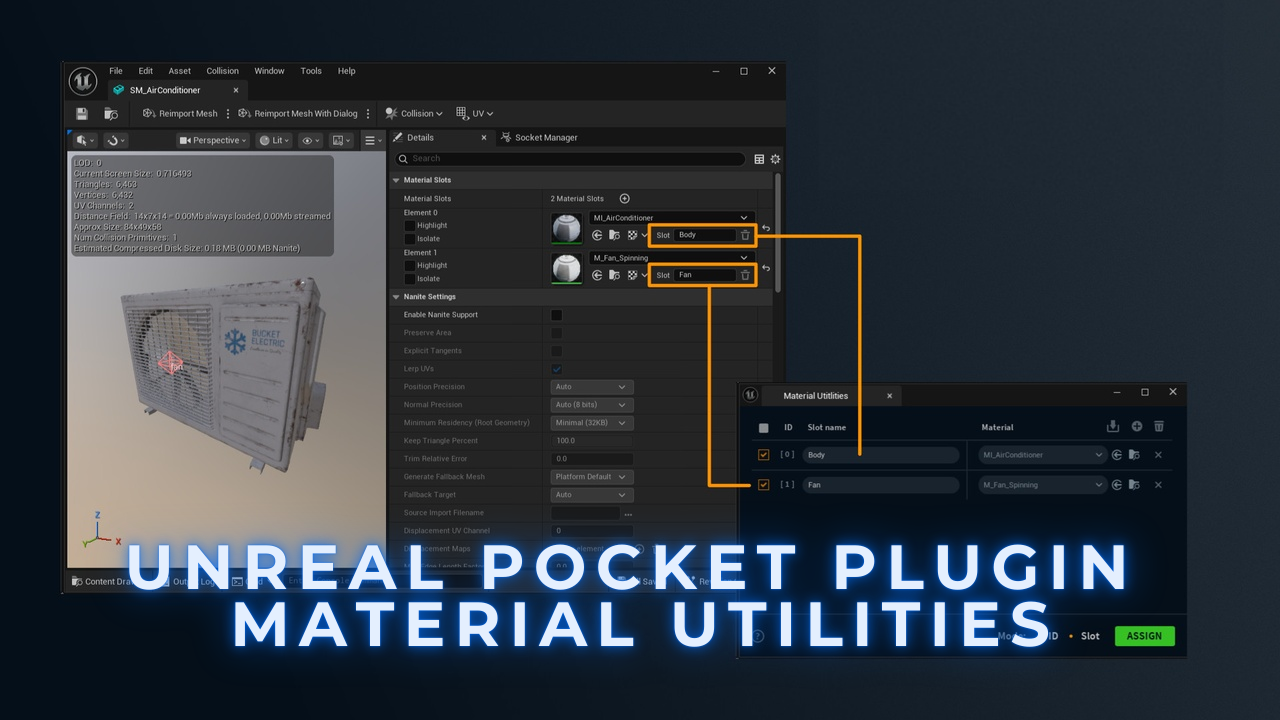This screenshot has width=1280, height=720.
Task: Open the File menu
Action: (x=116, y=71)
